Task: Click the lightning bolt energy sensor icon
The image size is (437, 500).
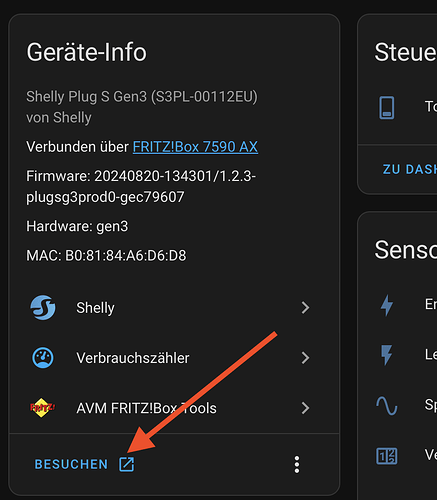Action: click(x=387, y=305)
